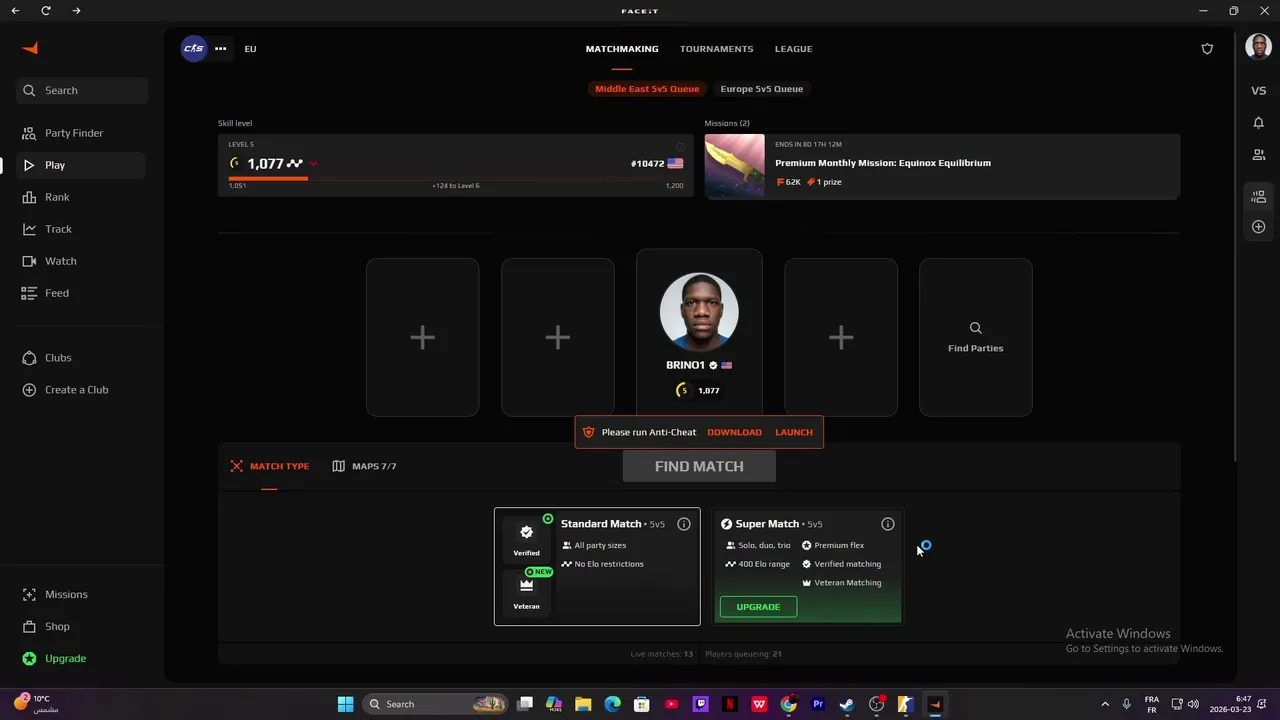Click the Find Parties card
Viewport: 1280px width, 720px height.
[976, 337]
